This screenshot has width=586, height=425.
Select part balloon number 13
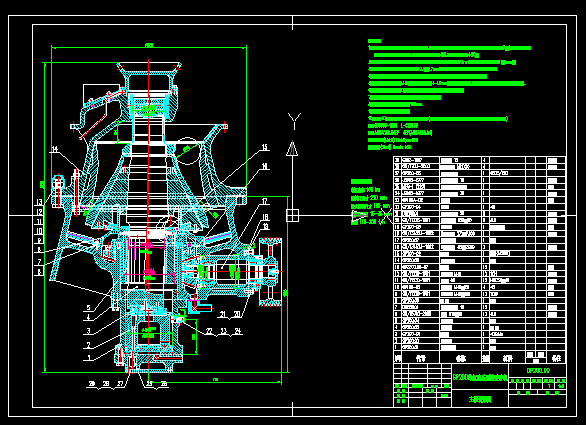tap(39, 202)
